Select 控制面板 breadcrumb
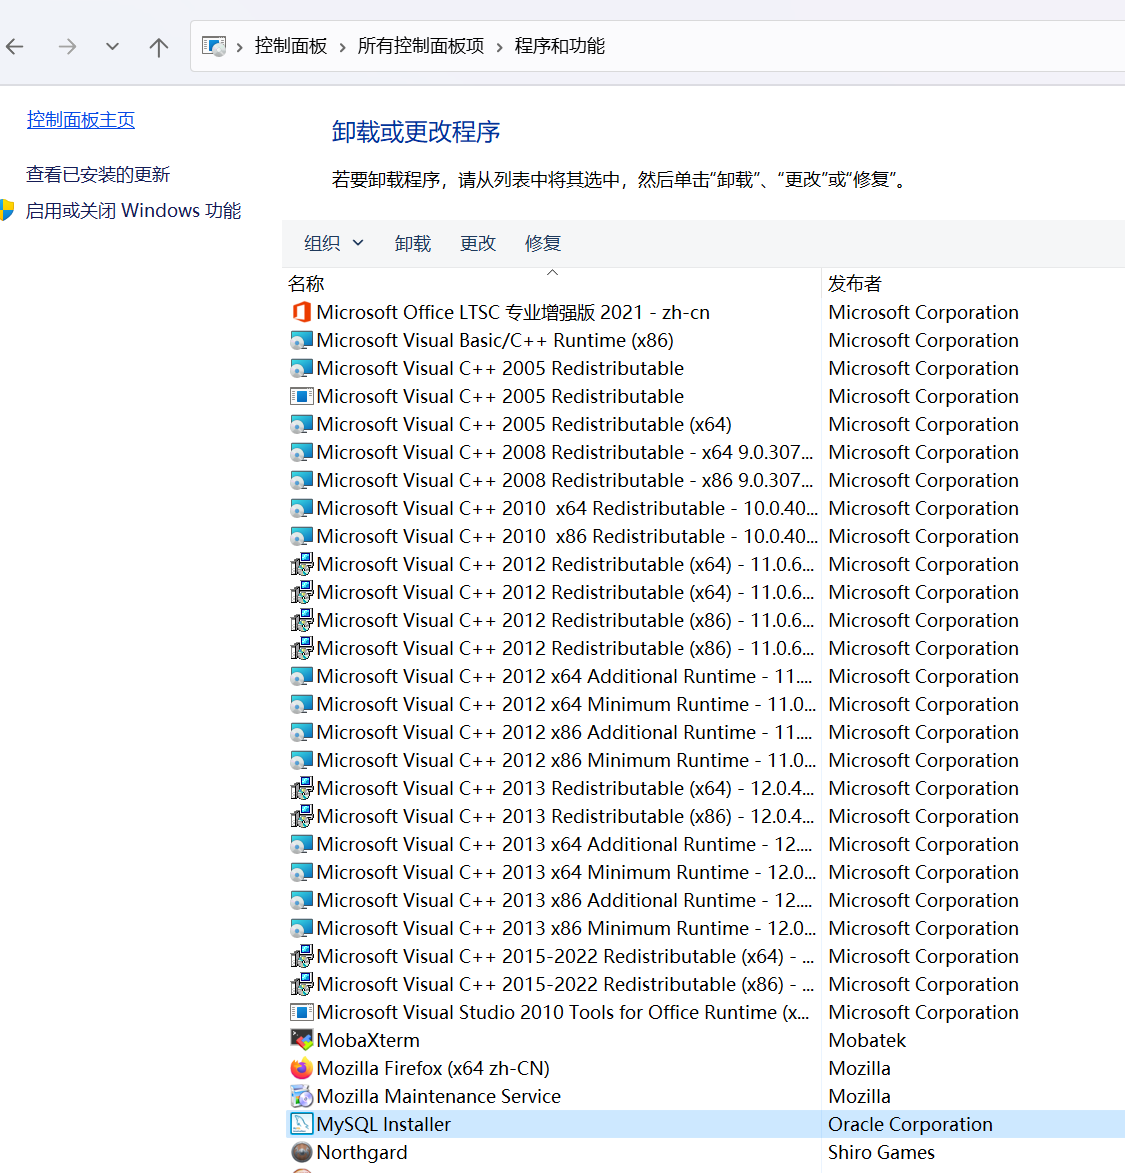Screen dimensions: 1125x1173 click(291, 46)
